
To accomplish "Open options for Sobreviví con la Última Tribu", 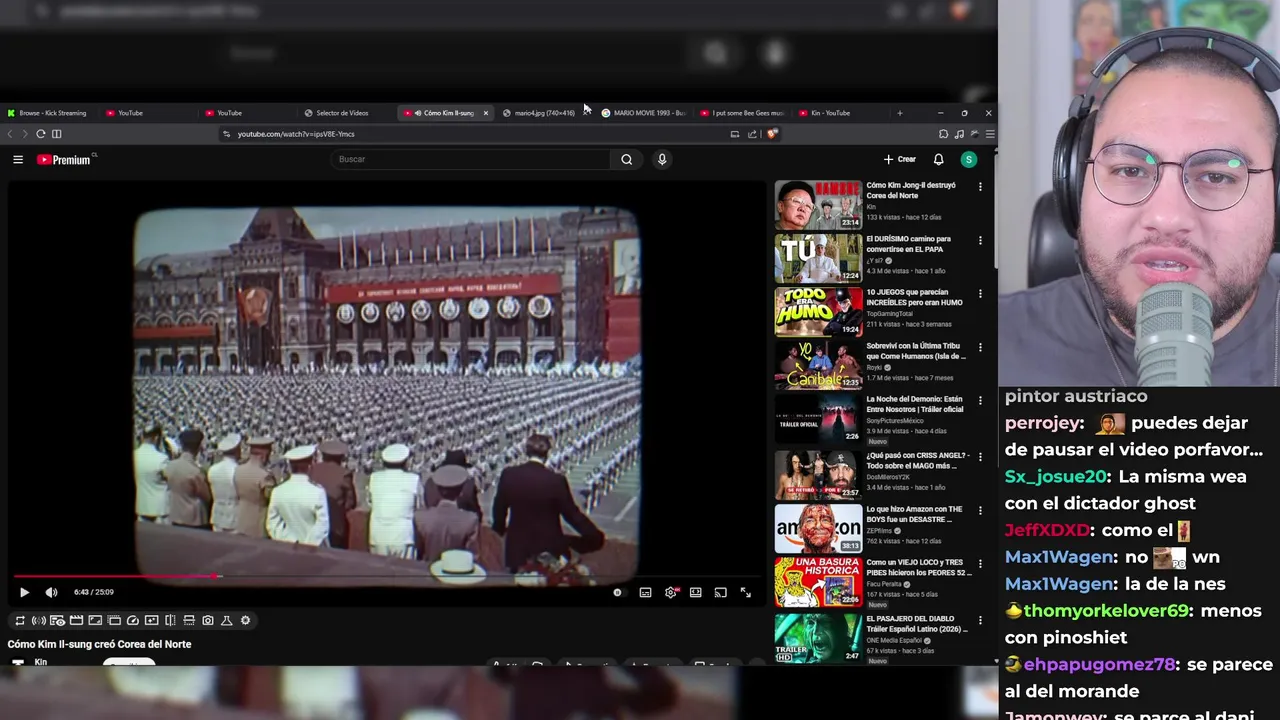I will pos(980,349).
